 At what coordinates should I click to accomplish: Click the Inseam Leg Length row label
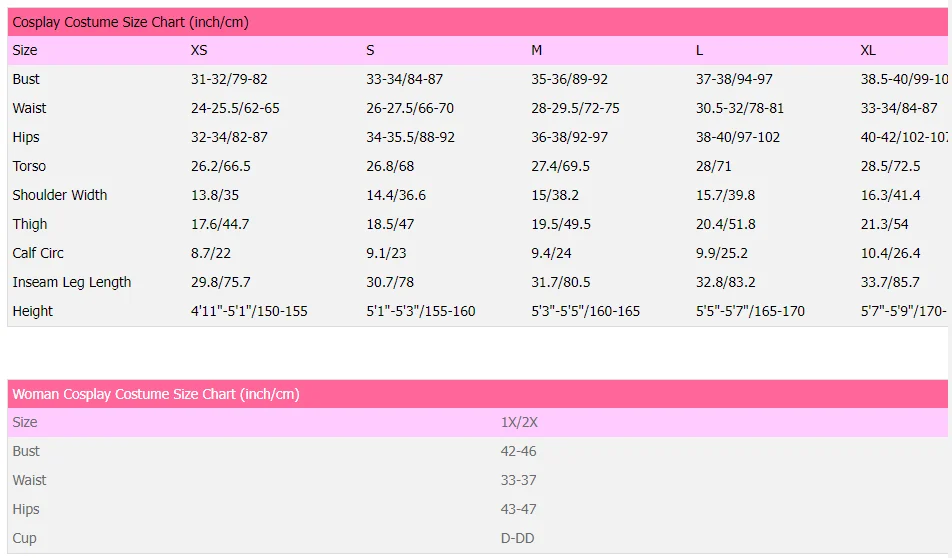tap(71, 282)
